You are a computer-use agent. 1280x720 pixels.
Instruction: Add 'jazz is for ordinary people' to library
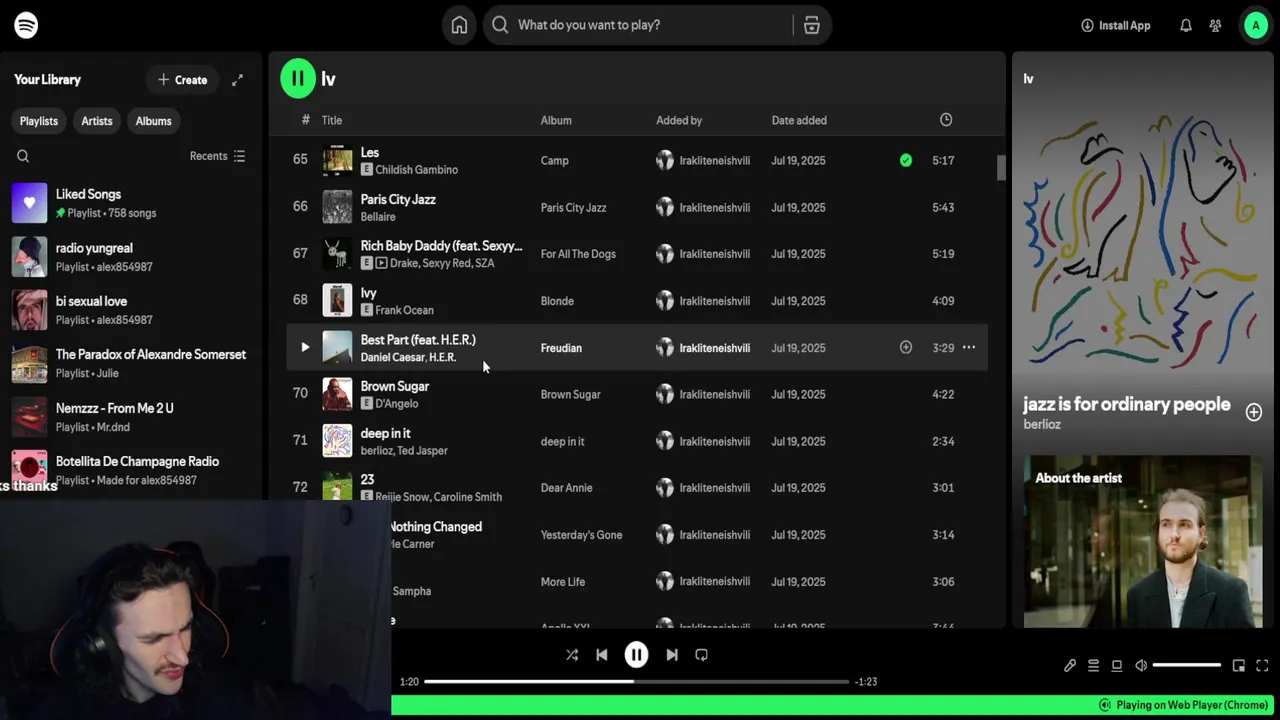pos(1253,412)
